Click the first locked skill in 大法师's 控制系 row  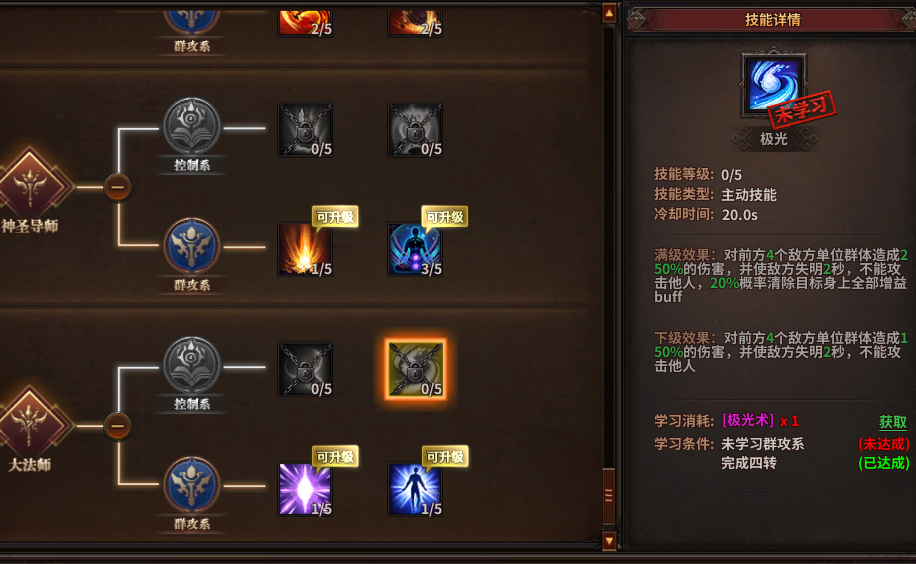click(305, 369)
